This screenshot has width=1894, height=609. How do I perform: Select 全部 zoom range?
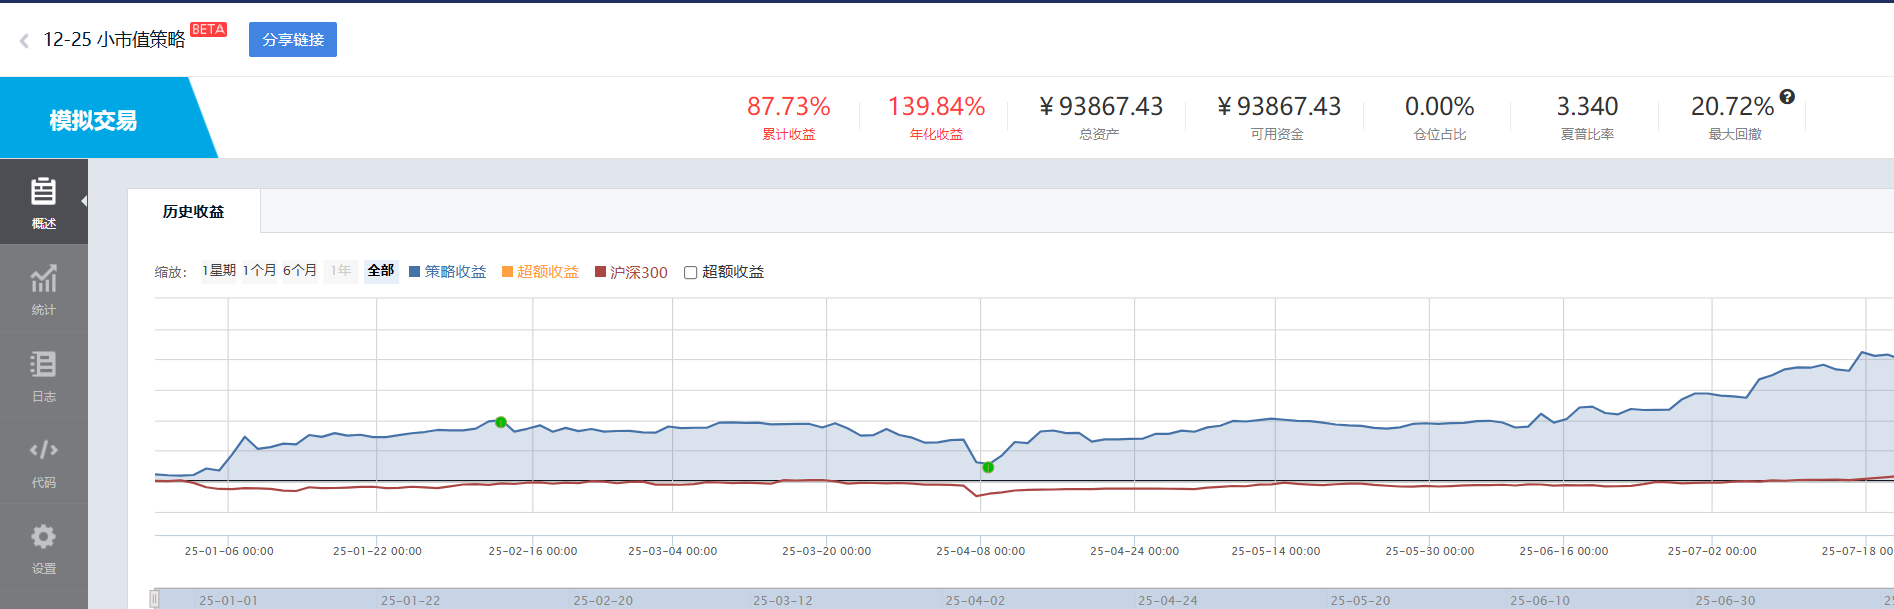click(x=381, y=271)
